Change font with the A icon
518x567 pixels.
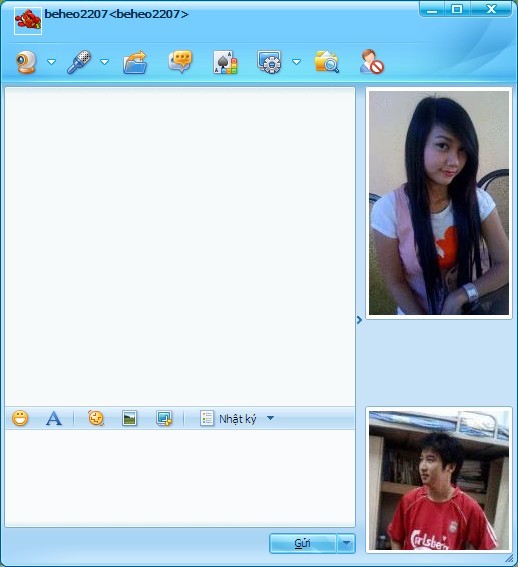click(x=54, y=418)
